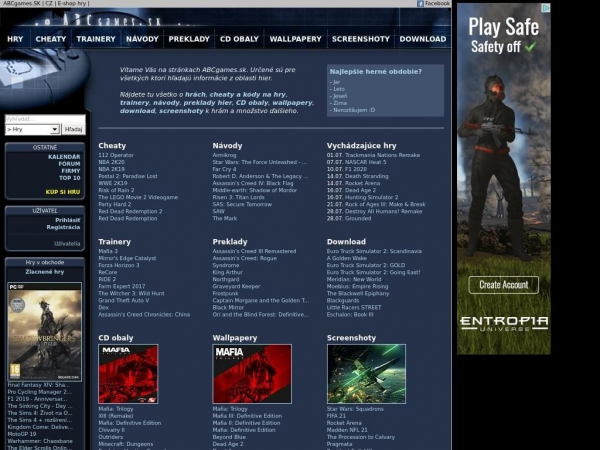Open Mafia Trilogy CD cover thumbnail
600x450 pixels.
pyautogui.click(x=128, y=374)
